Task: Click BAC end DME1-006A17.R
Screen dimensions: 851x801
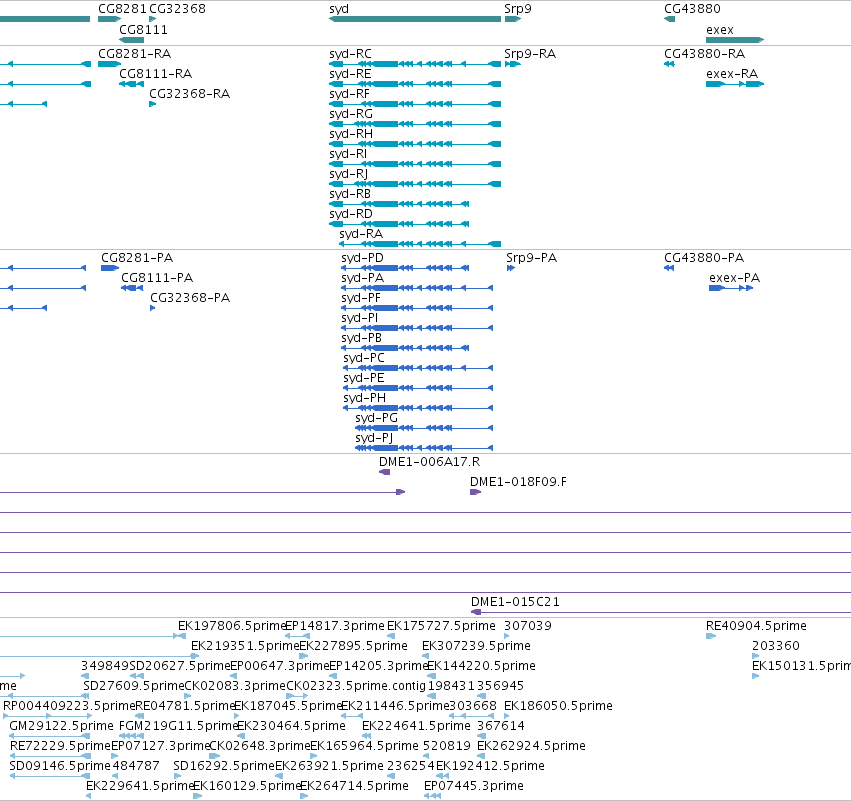Action: [x=429, y=462]
